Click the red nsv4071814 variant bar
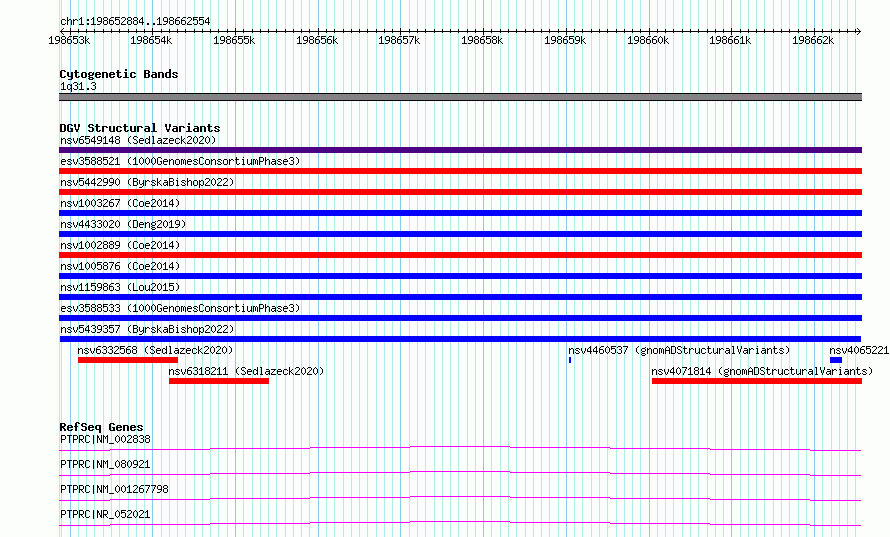Viewport: 890px width, 537px height. coord(757,381)
